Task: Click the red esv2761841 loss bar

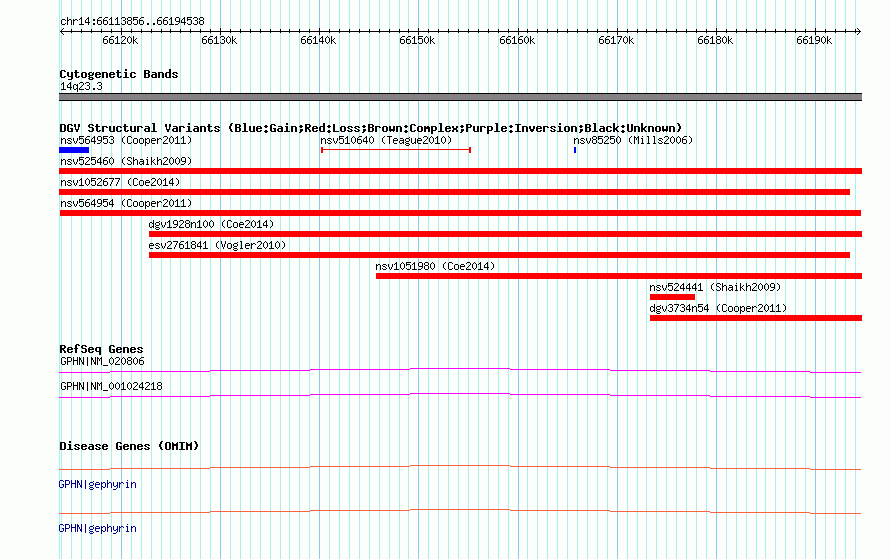Action: 499,255
